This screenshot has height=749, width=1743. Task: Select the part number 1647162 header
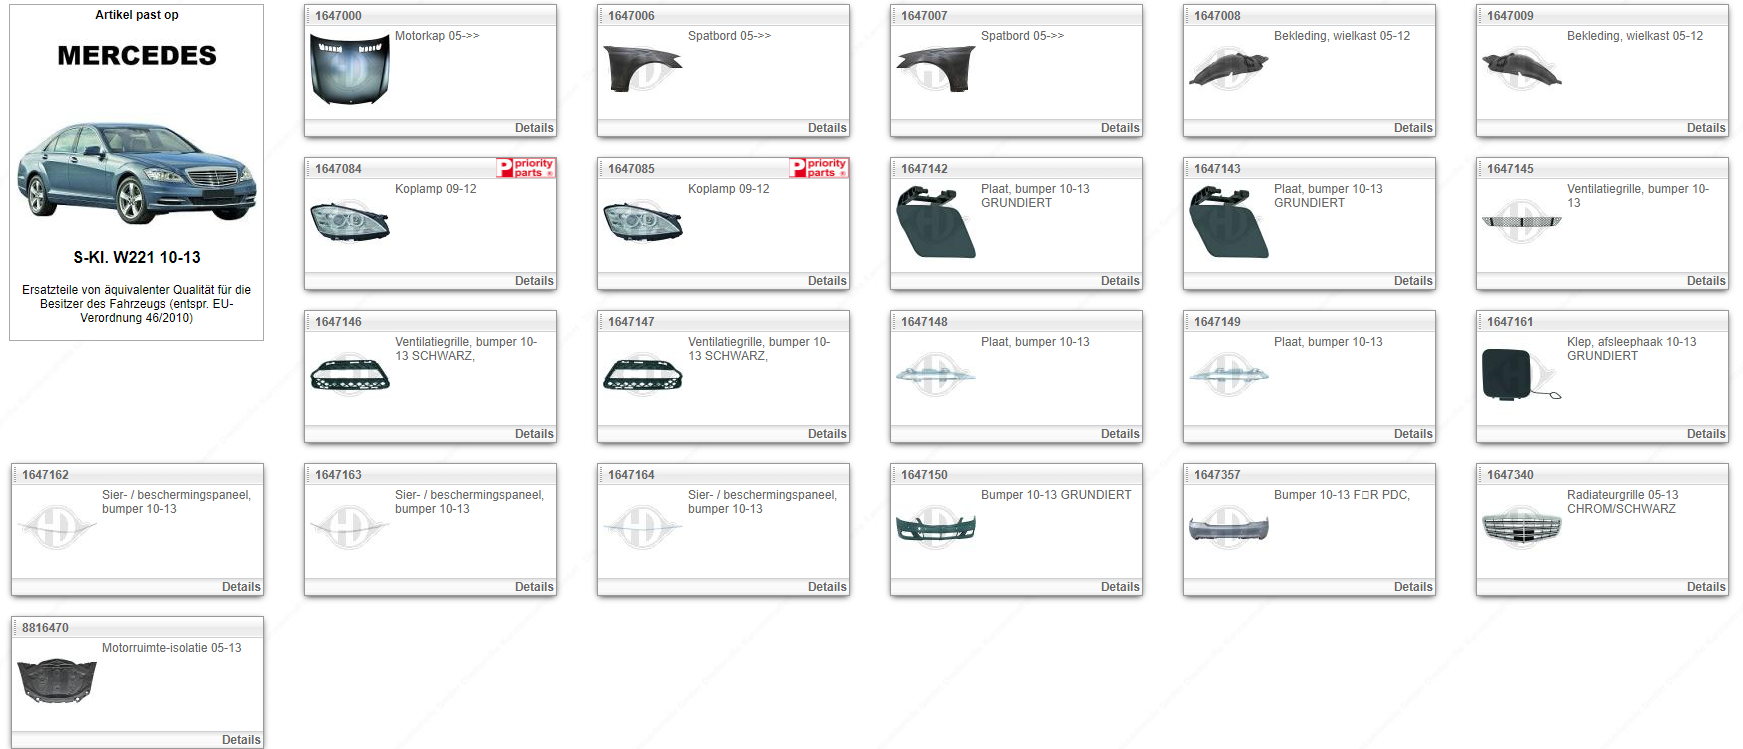click(45, 475)
